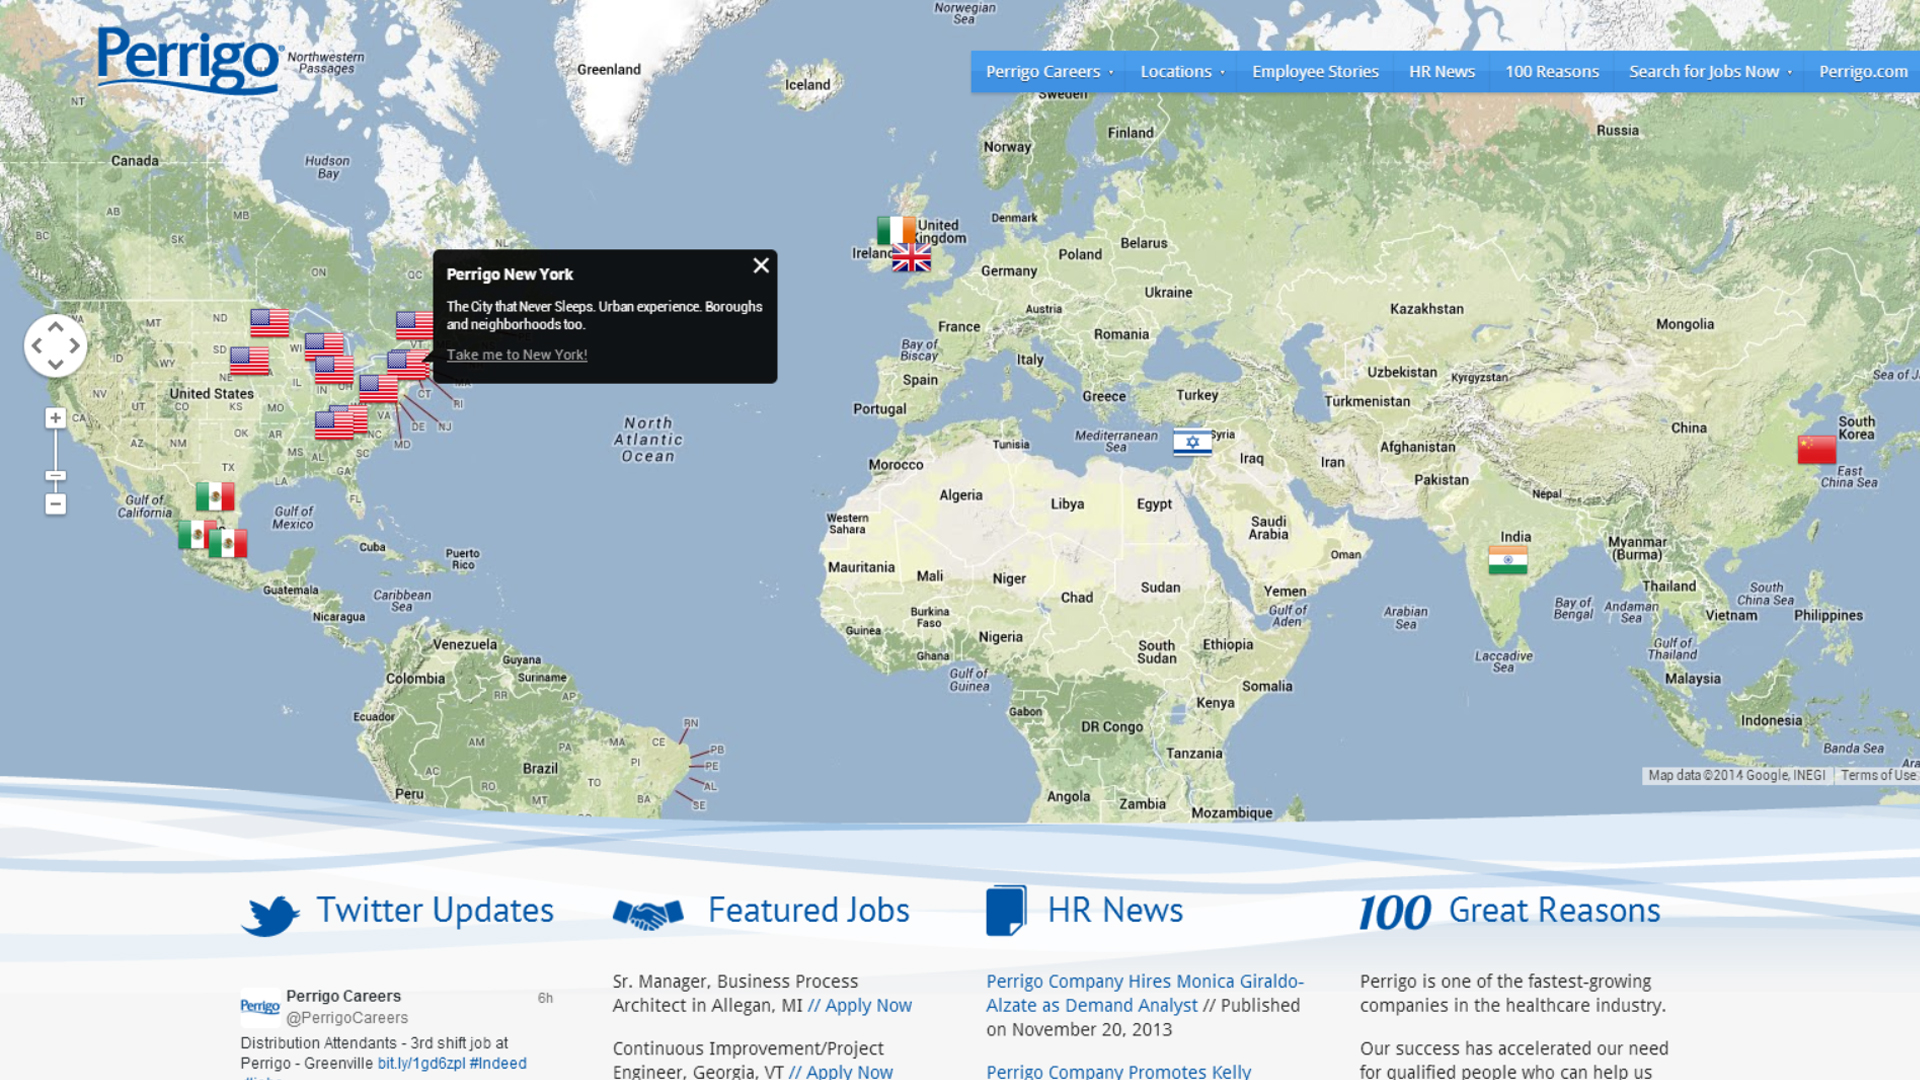
Task: Zoom in the map with the plus button
Action: (56, 418)
